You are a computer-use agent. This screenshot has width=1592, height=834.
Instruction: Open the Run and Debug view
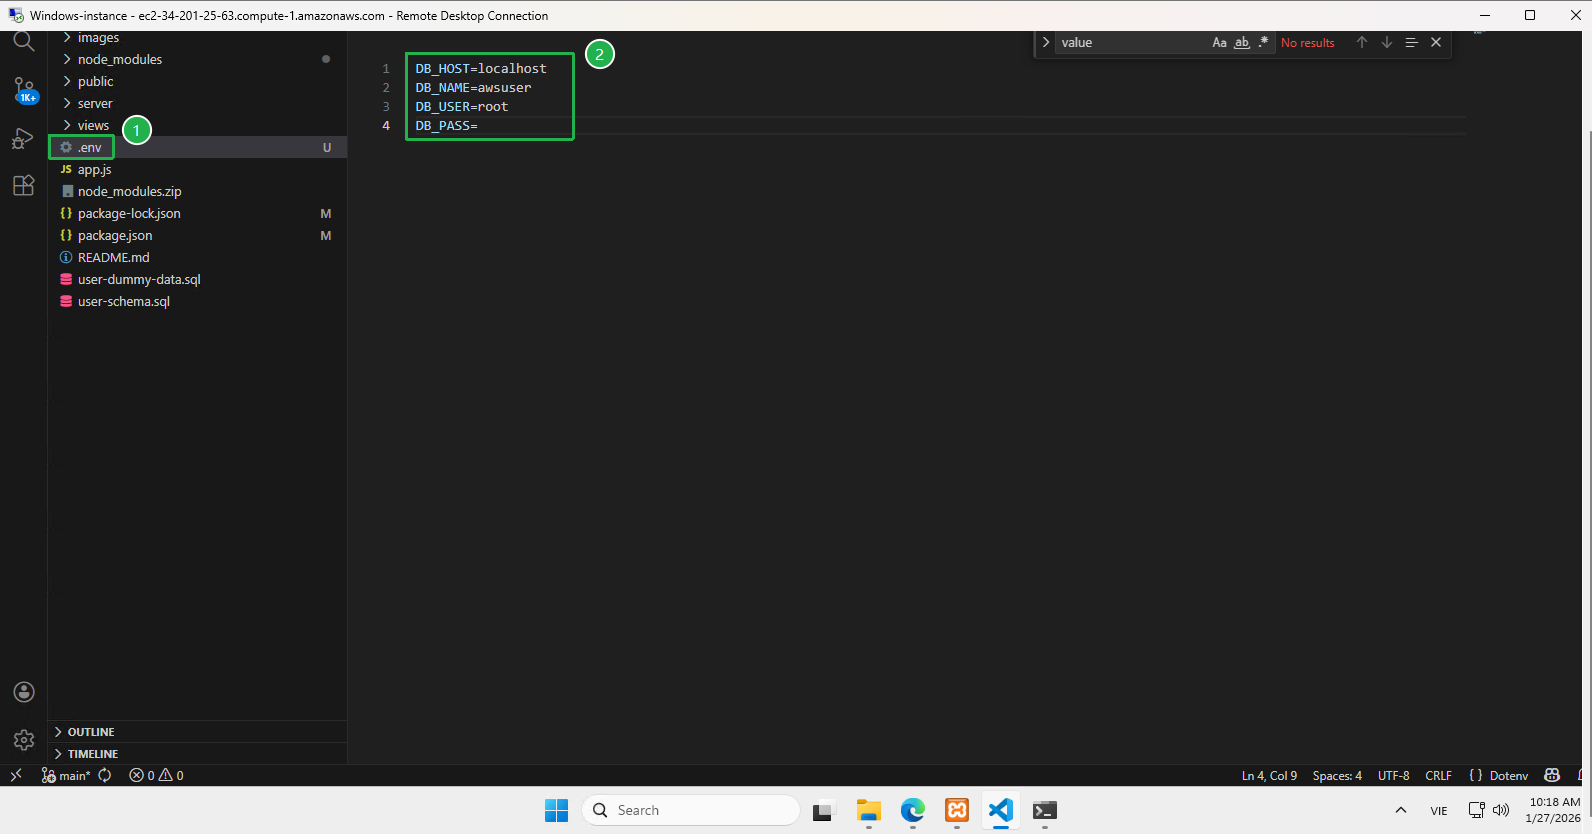pos(23,139)
